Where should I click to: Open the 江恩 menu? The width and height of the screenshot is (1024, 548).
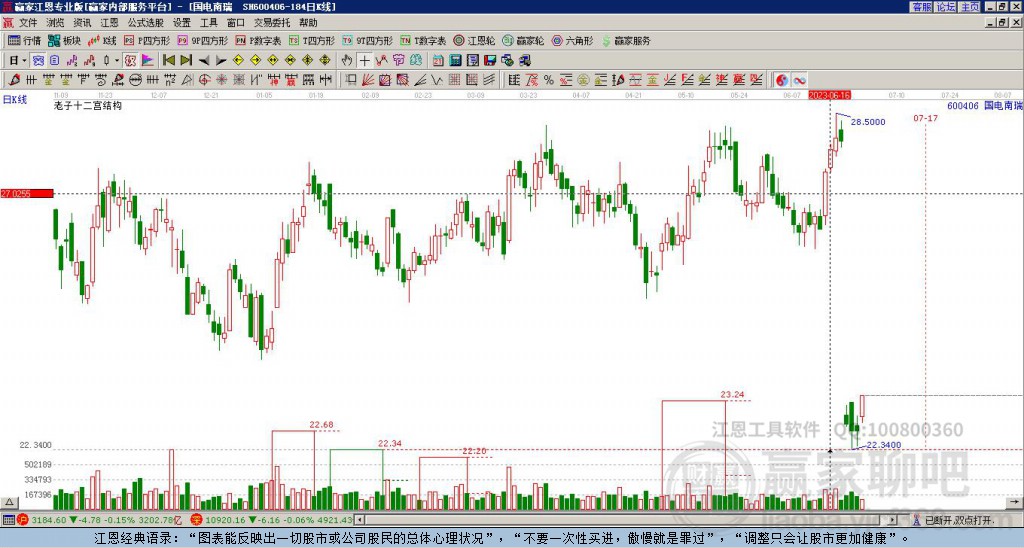[x=109, y=23]
